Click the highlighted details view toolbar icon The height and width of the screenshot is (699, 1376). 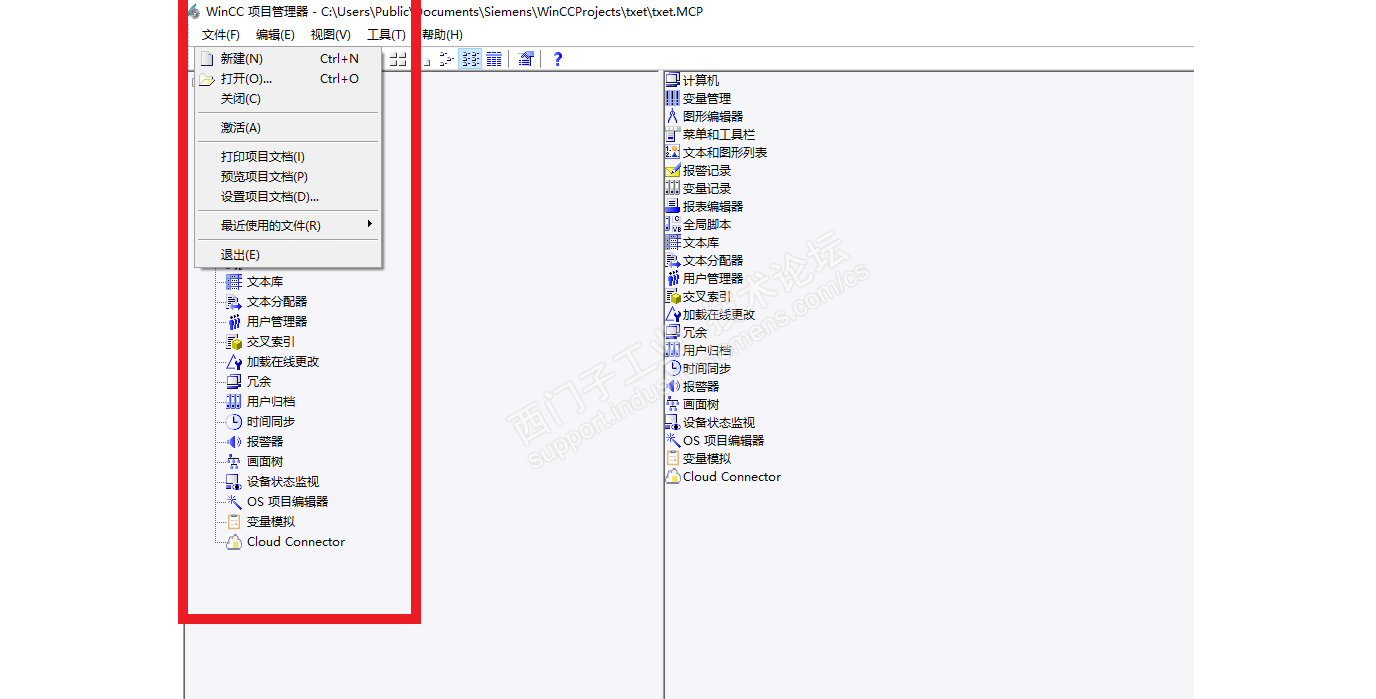(470, 59)
